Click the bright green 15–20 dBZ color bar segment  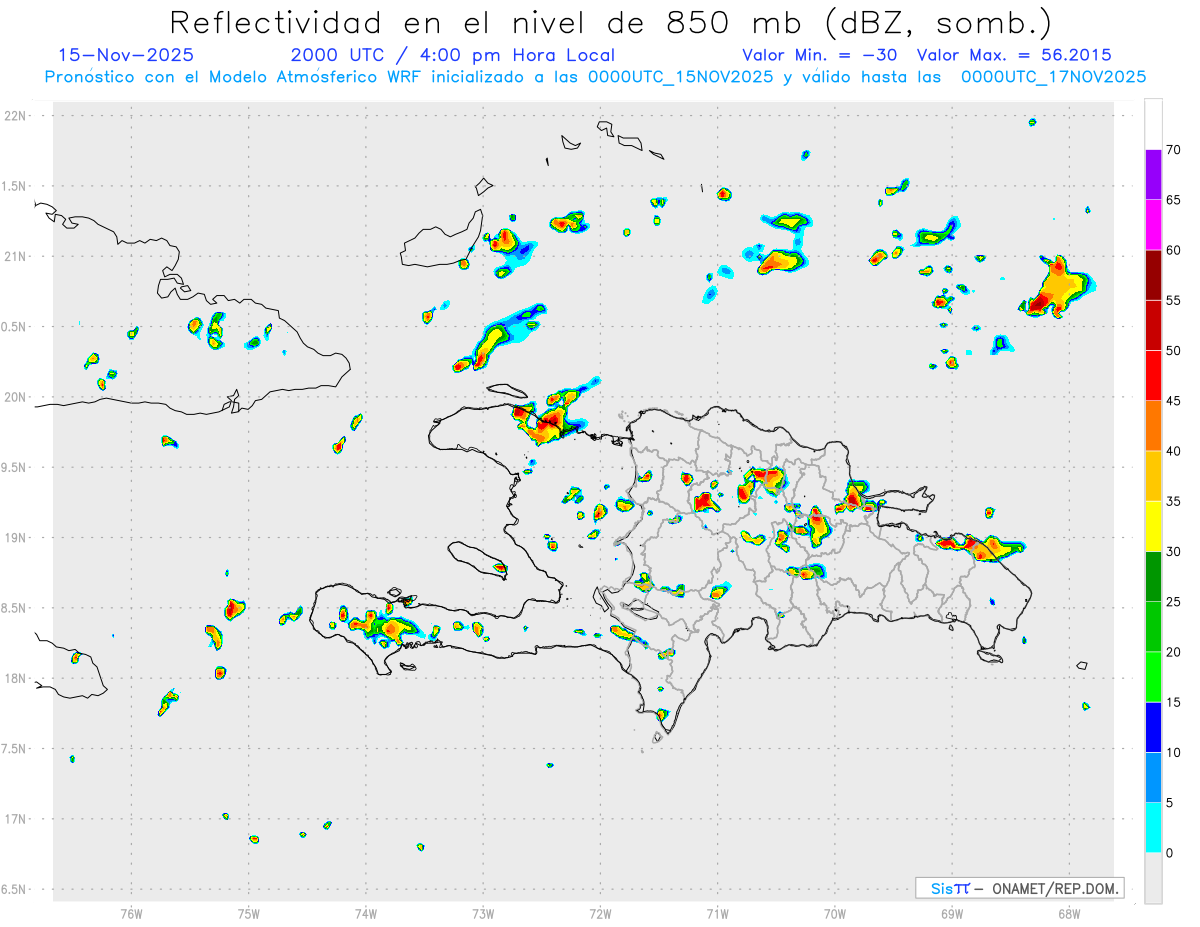(x=1153, y=677)
